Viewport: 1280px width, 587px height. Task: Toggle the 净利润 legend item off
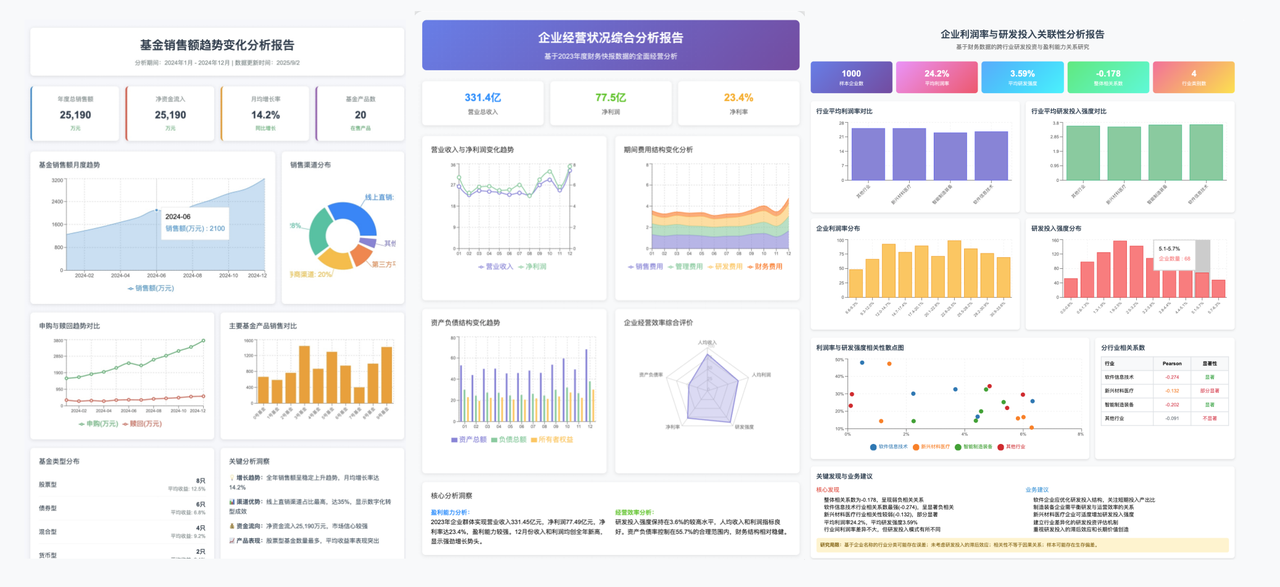(521, 267)
